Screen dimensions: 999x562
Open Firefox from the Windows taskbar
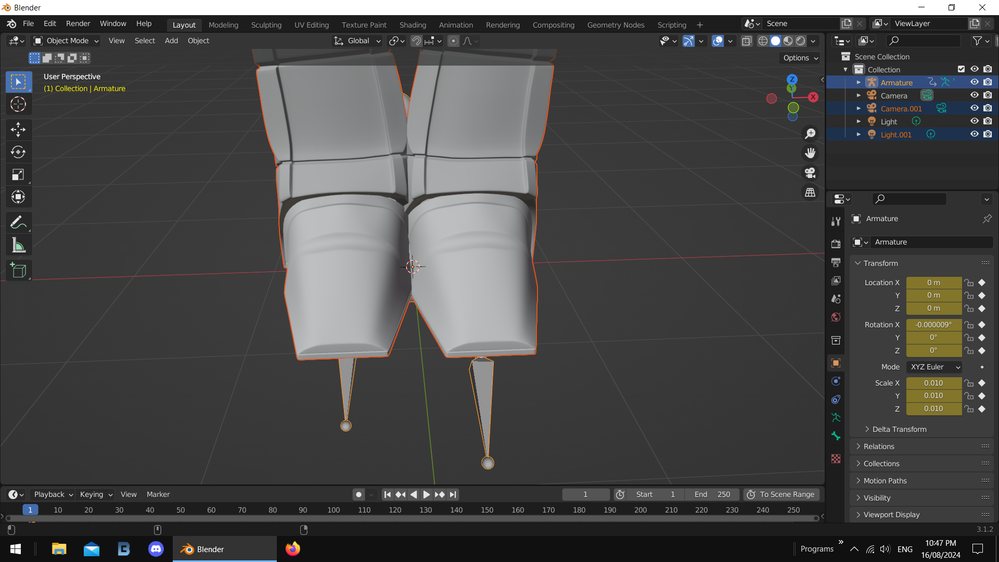(x=292, y=549)
